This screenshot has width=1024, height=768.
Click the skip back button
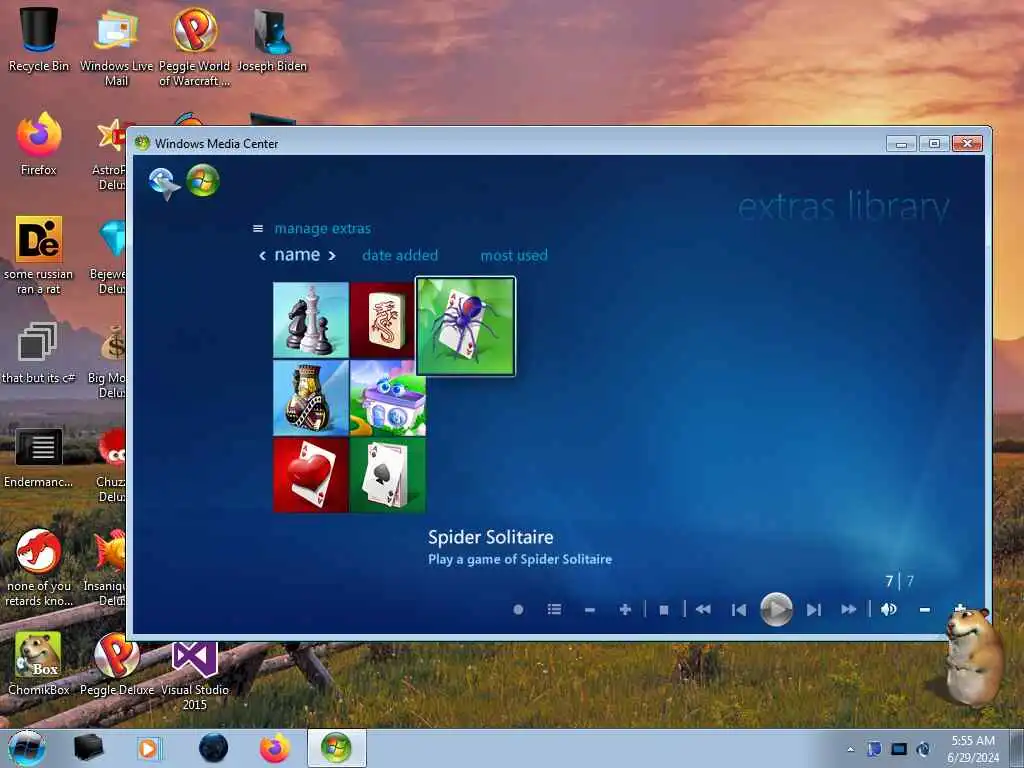click(739, 610)
